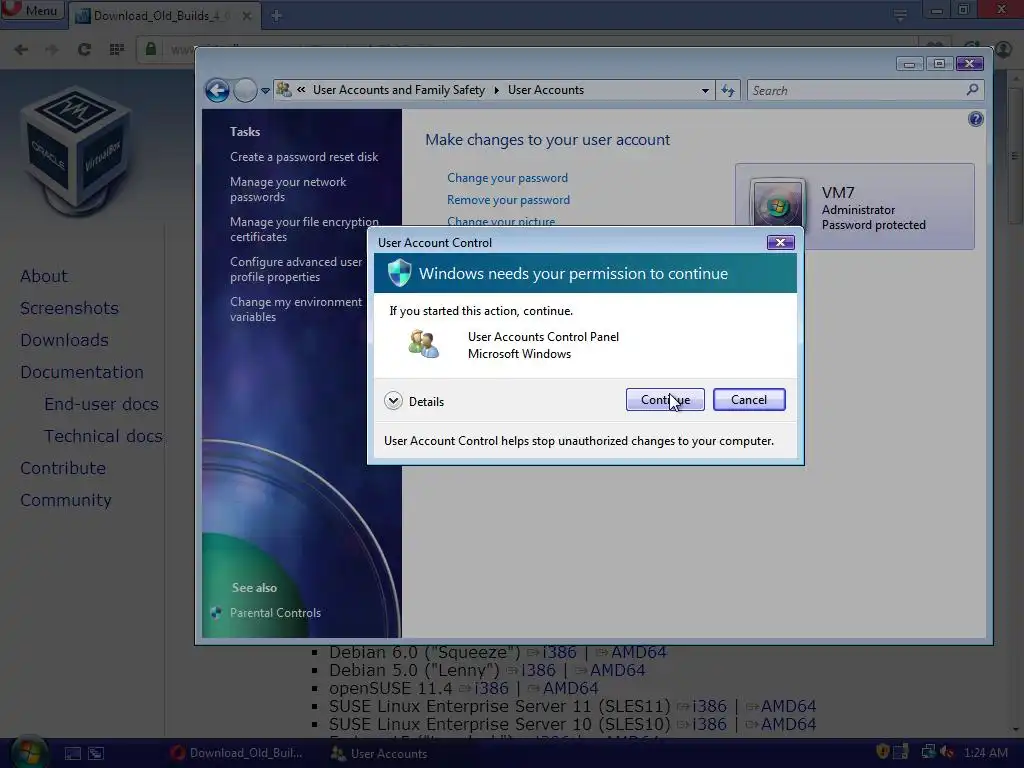Click the network tray icon
1024x768 pixels.
coord(928,752)
